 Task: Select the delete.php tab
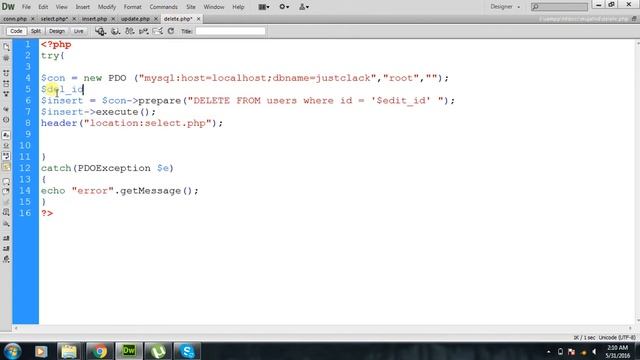point(178,19)
